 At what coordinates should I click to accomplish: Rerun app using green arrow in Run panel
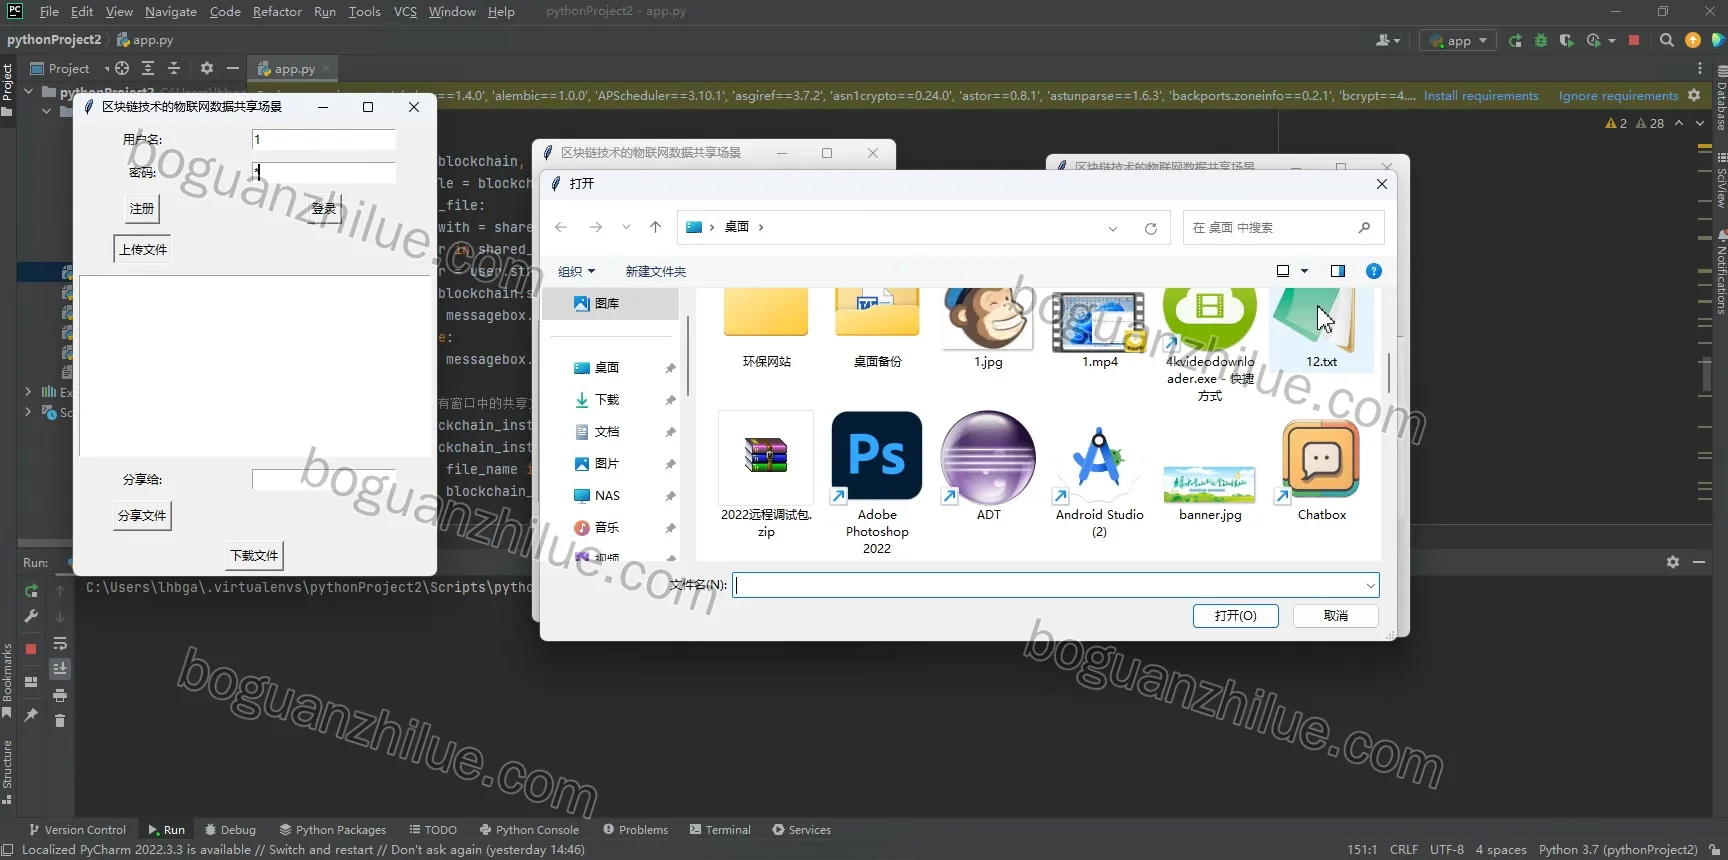(31, 591)
